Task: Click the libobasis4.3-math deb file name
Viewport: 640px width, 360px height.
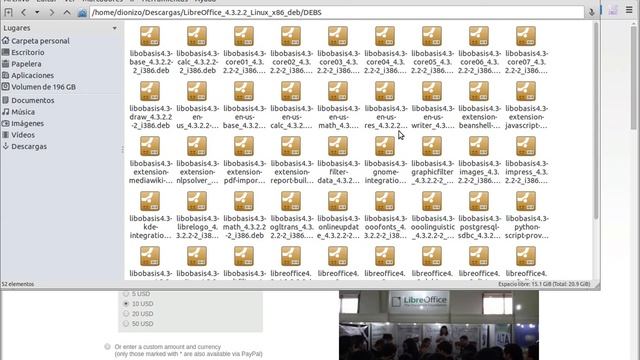Action: point(244,227)
